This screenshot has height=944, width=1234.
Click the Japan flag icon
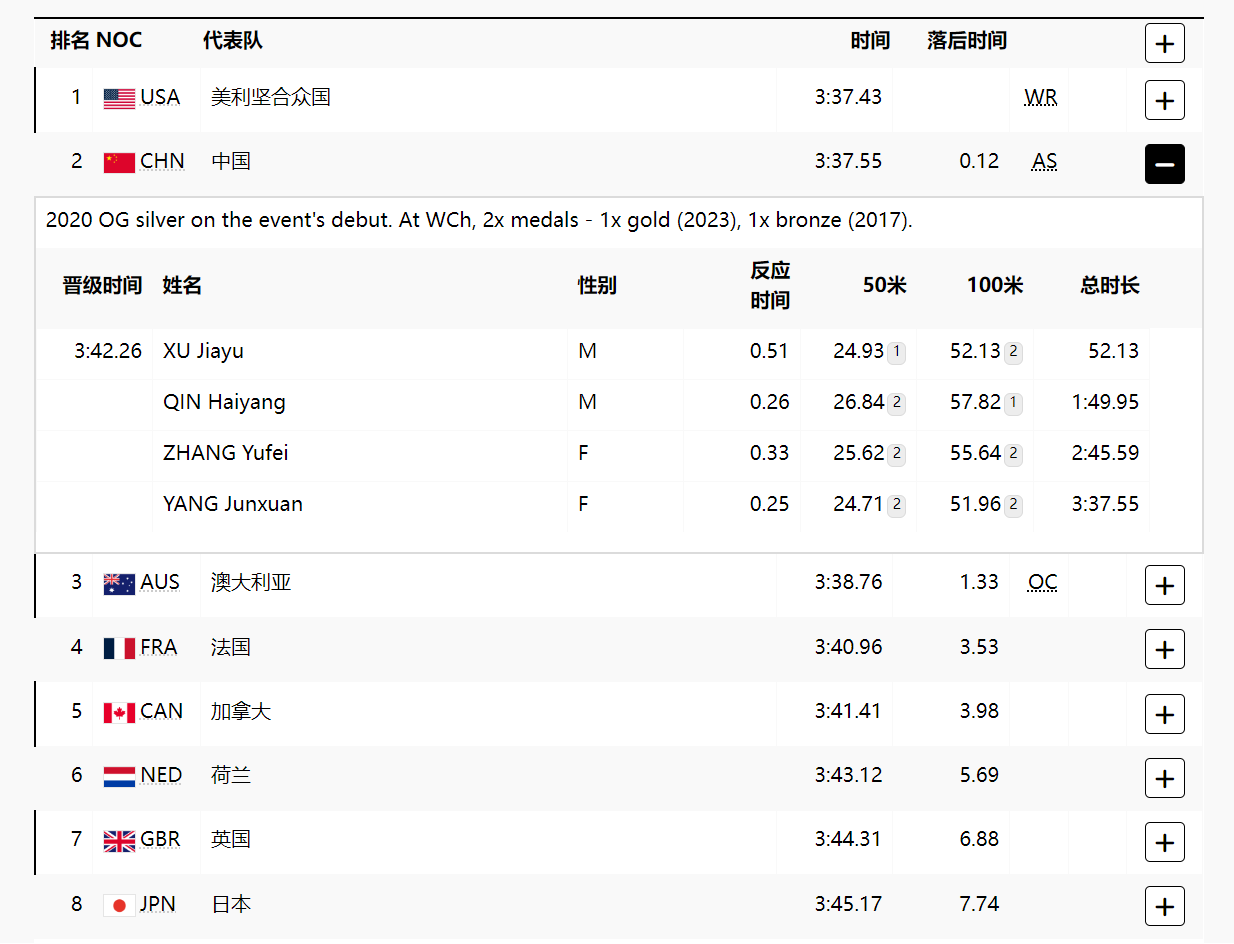pyautogui.click(x=118, y=904)
